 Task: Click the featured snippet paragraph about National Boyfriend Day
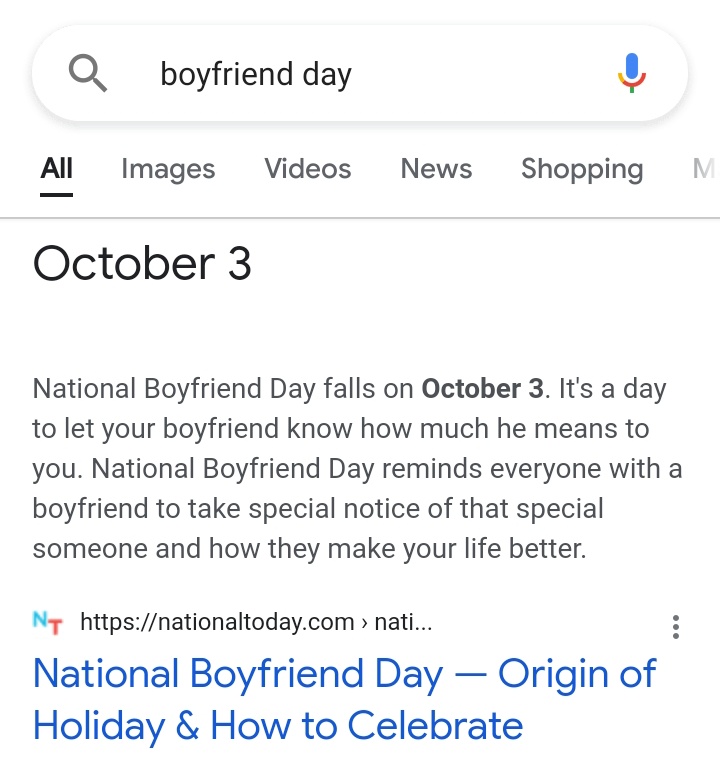click(x=357, y=469)
